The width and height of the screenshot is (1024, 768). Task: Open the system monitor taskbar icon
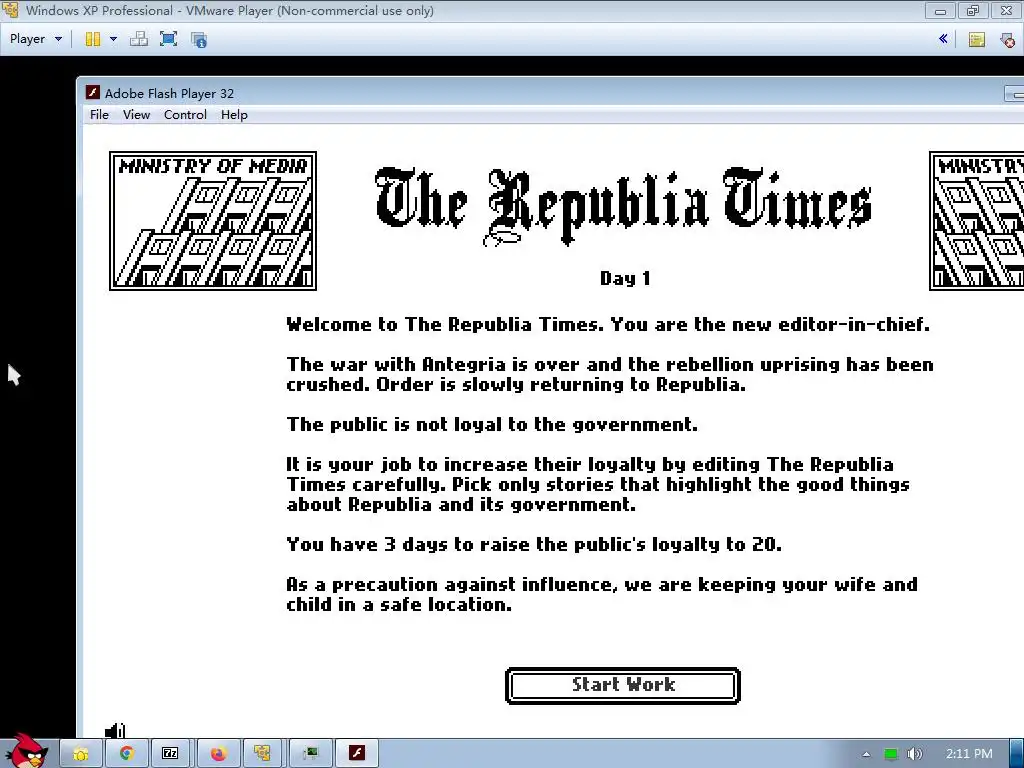pos(311,754)
